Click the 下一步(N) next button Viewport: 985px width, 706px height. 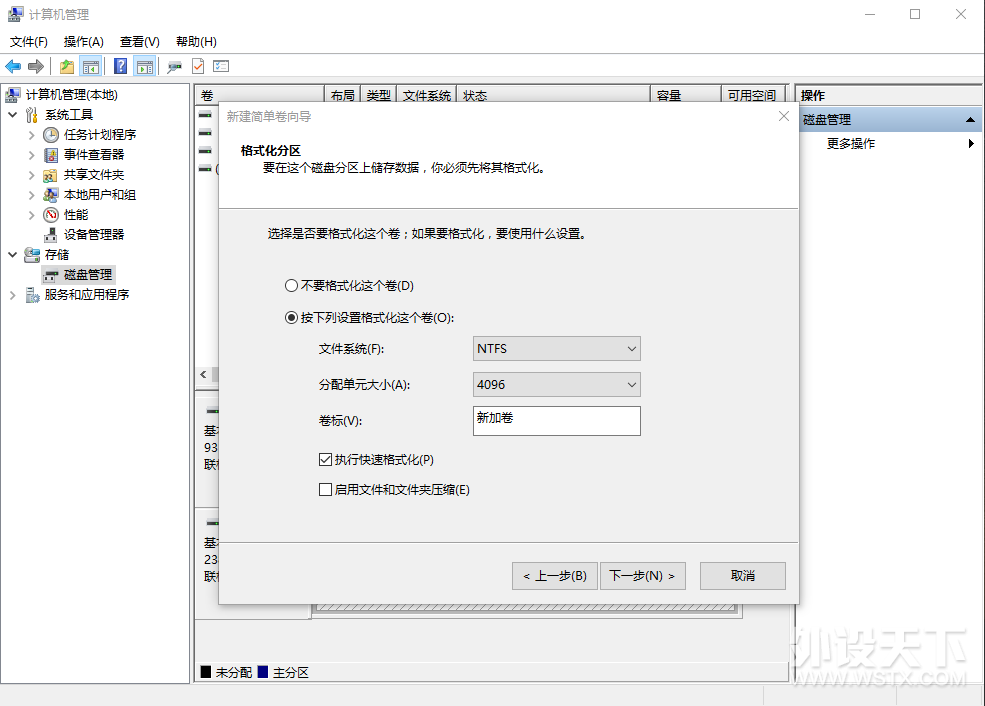643,576
